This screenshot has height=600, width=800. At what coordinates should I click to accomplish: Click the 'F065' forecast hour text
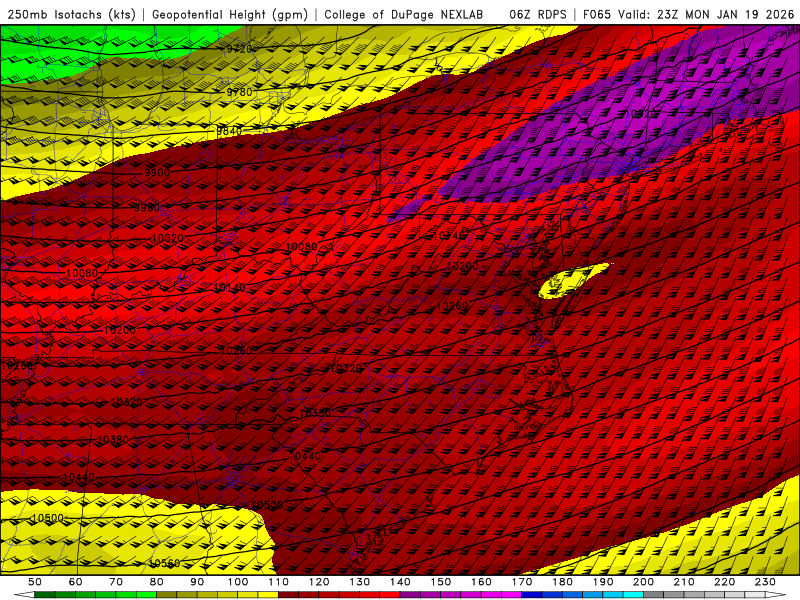tap(596, 14)
